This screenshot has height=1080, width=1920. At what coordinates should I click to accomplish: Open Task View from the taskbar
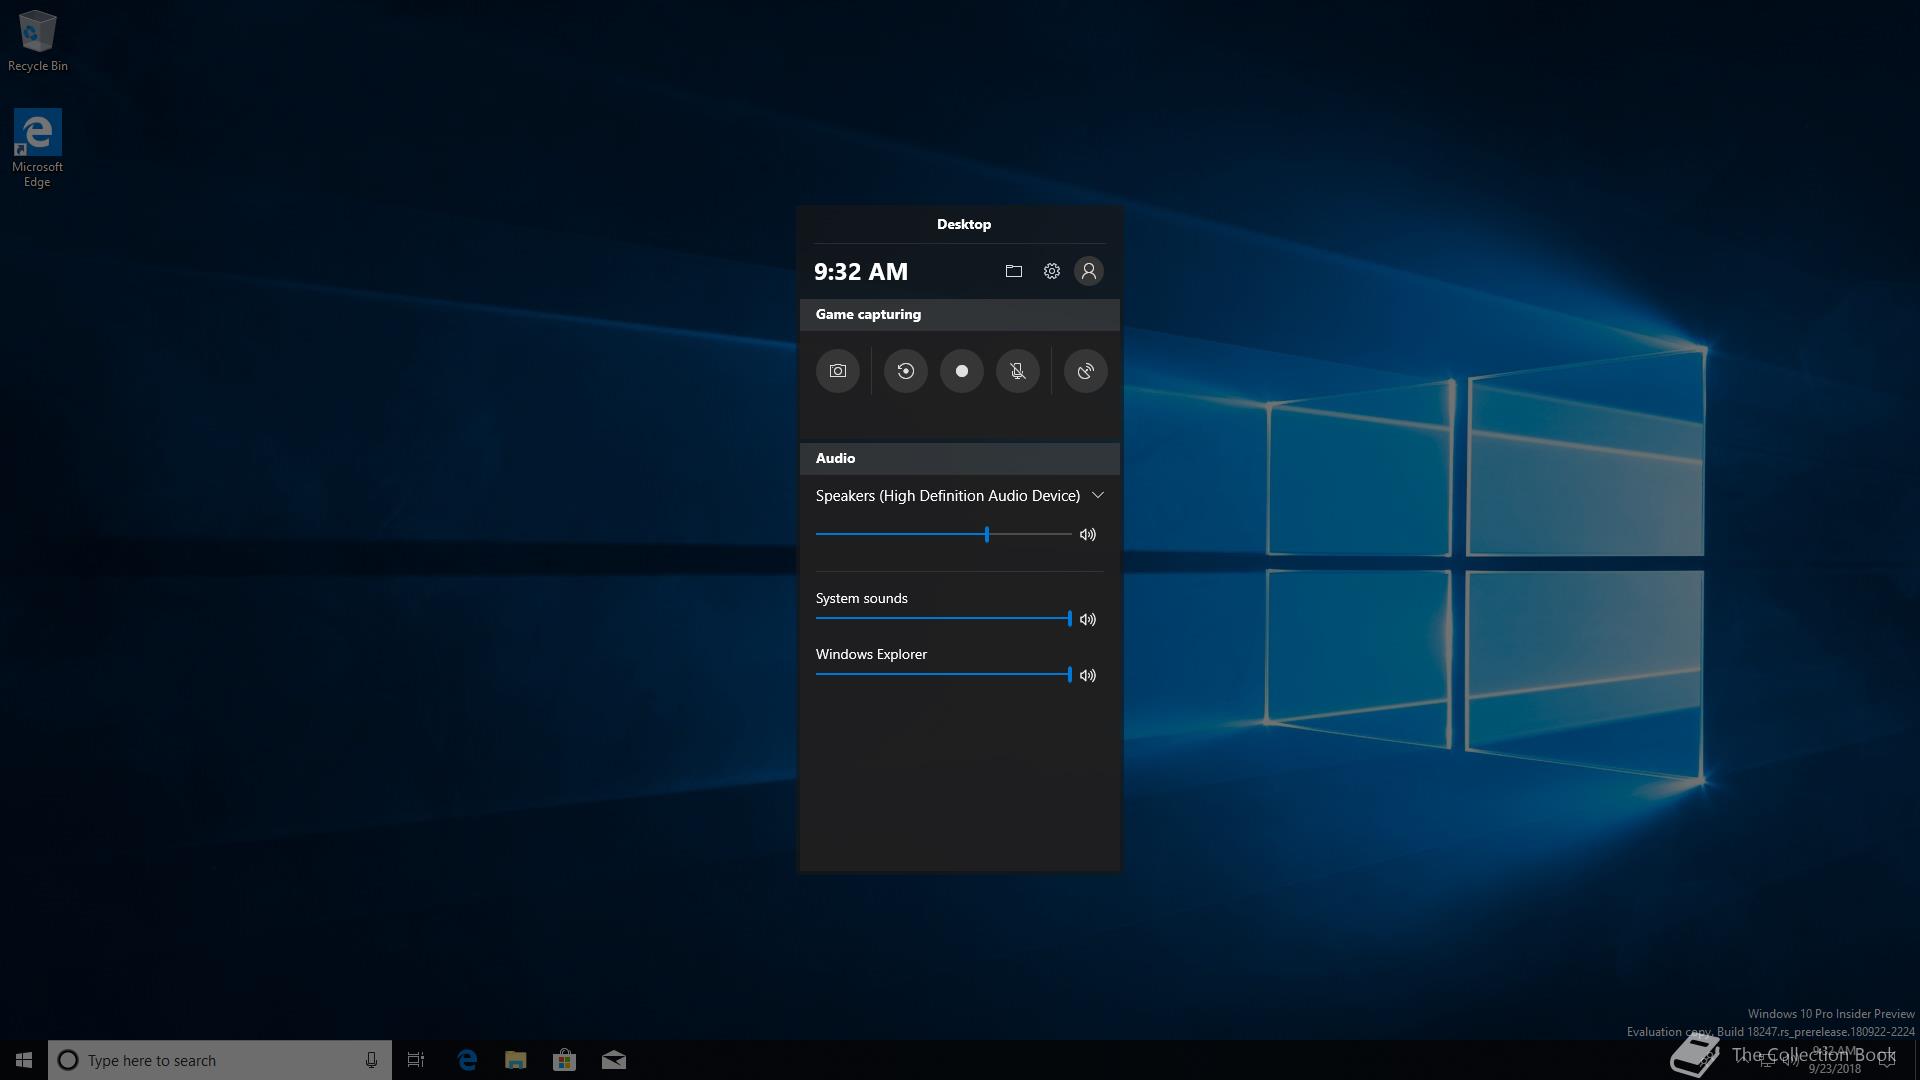point(416,1060)
